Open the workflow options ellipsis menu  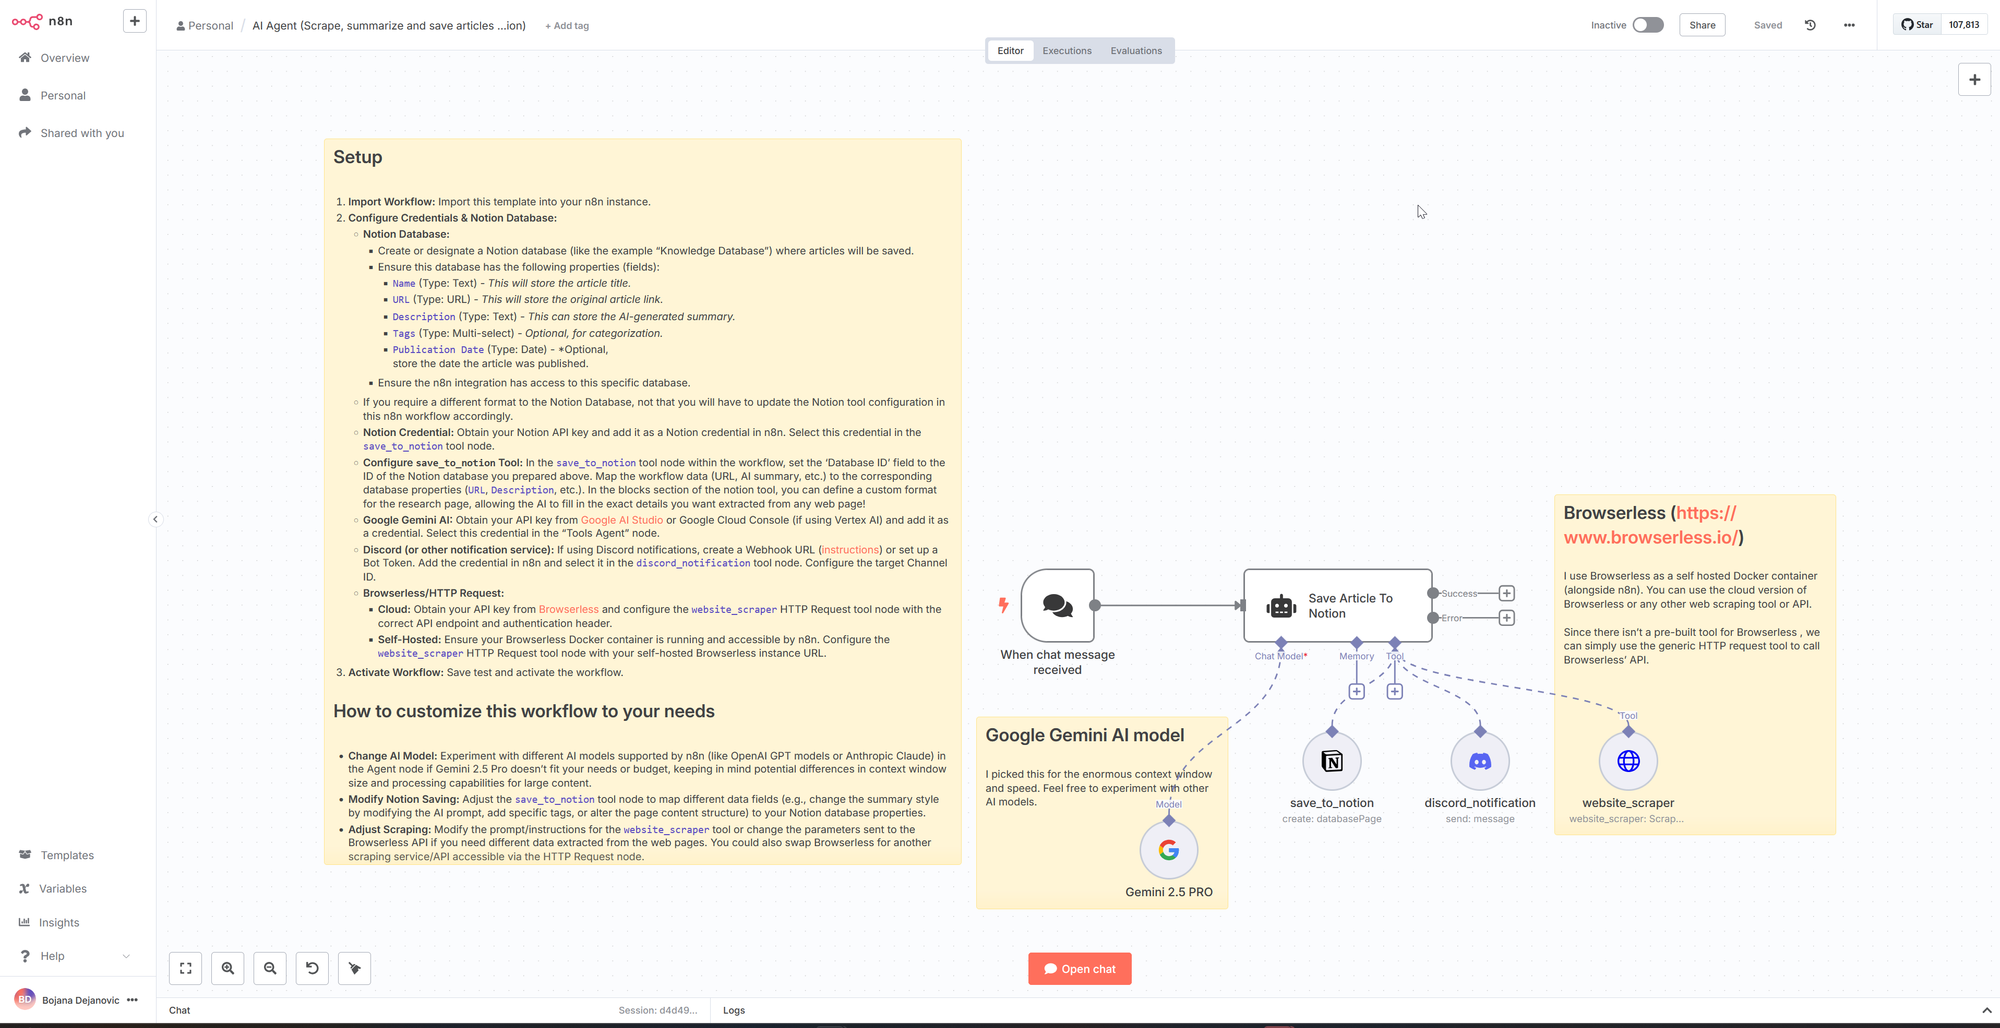click(1849, 25)
